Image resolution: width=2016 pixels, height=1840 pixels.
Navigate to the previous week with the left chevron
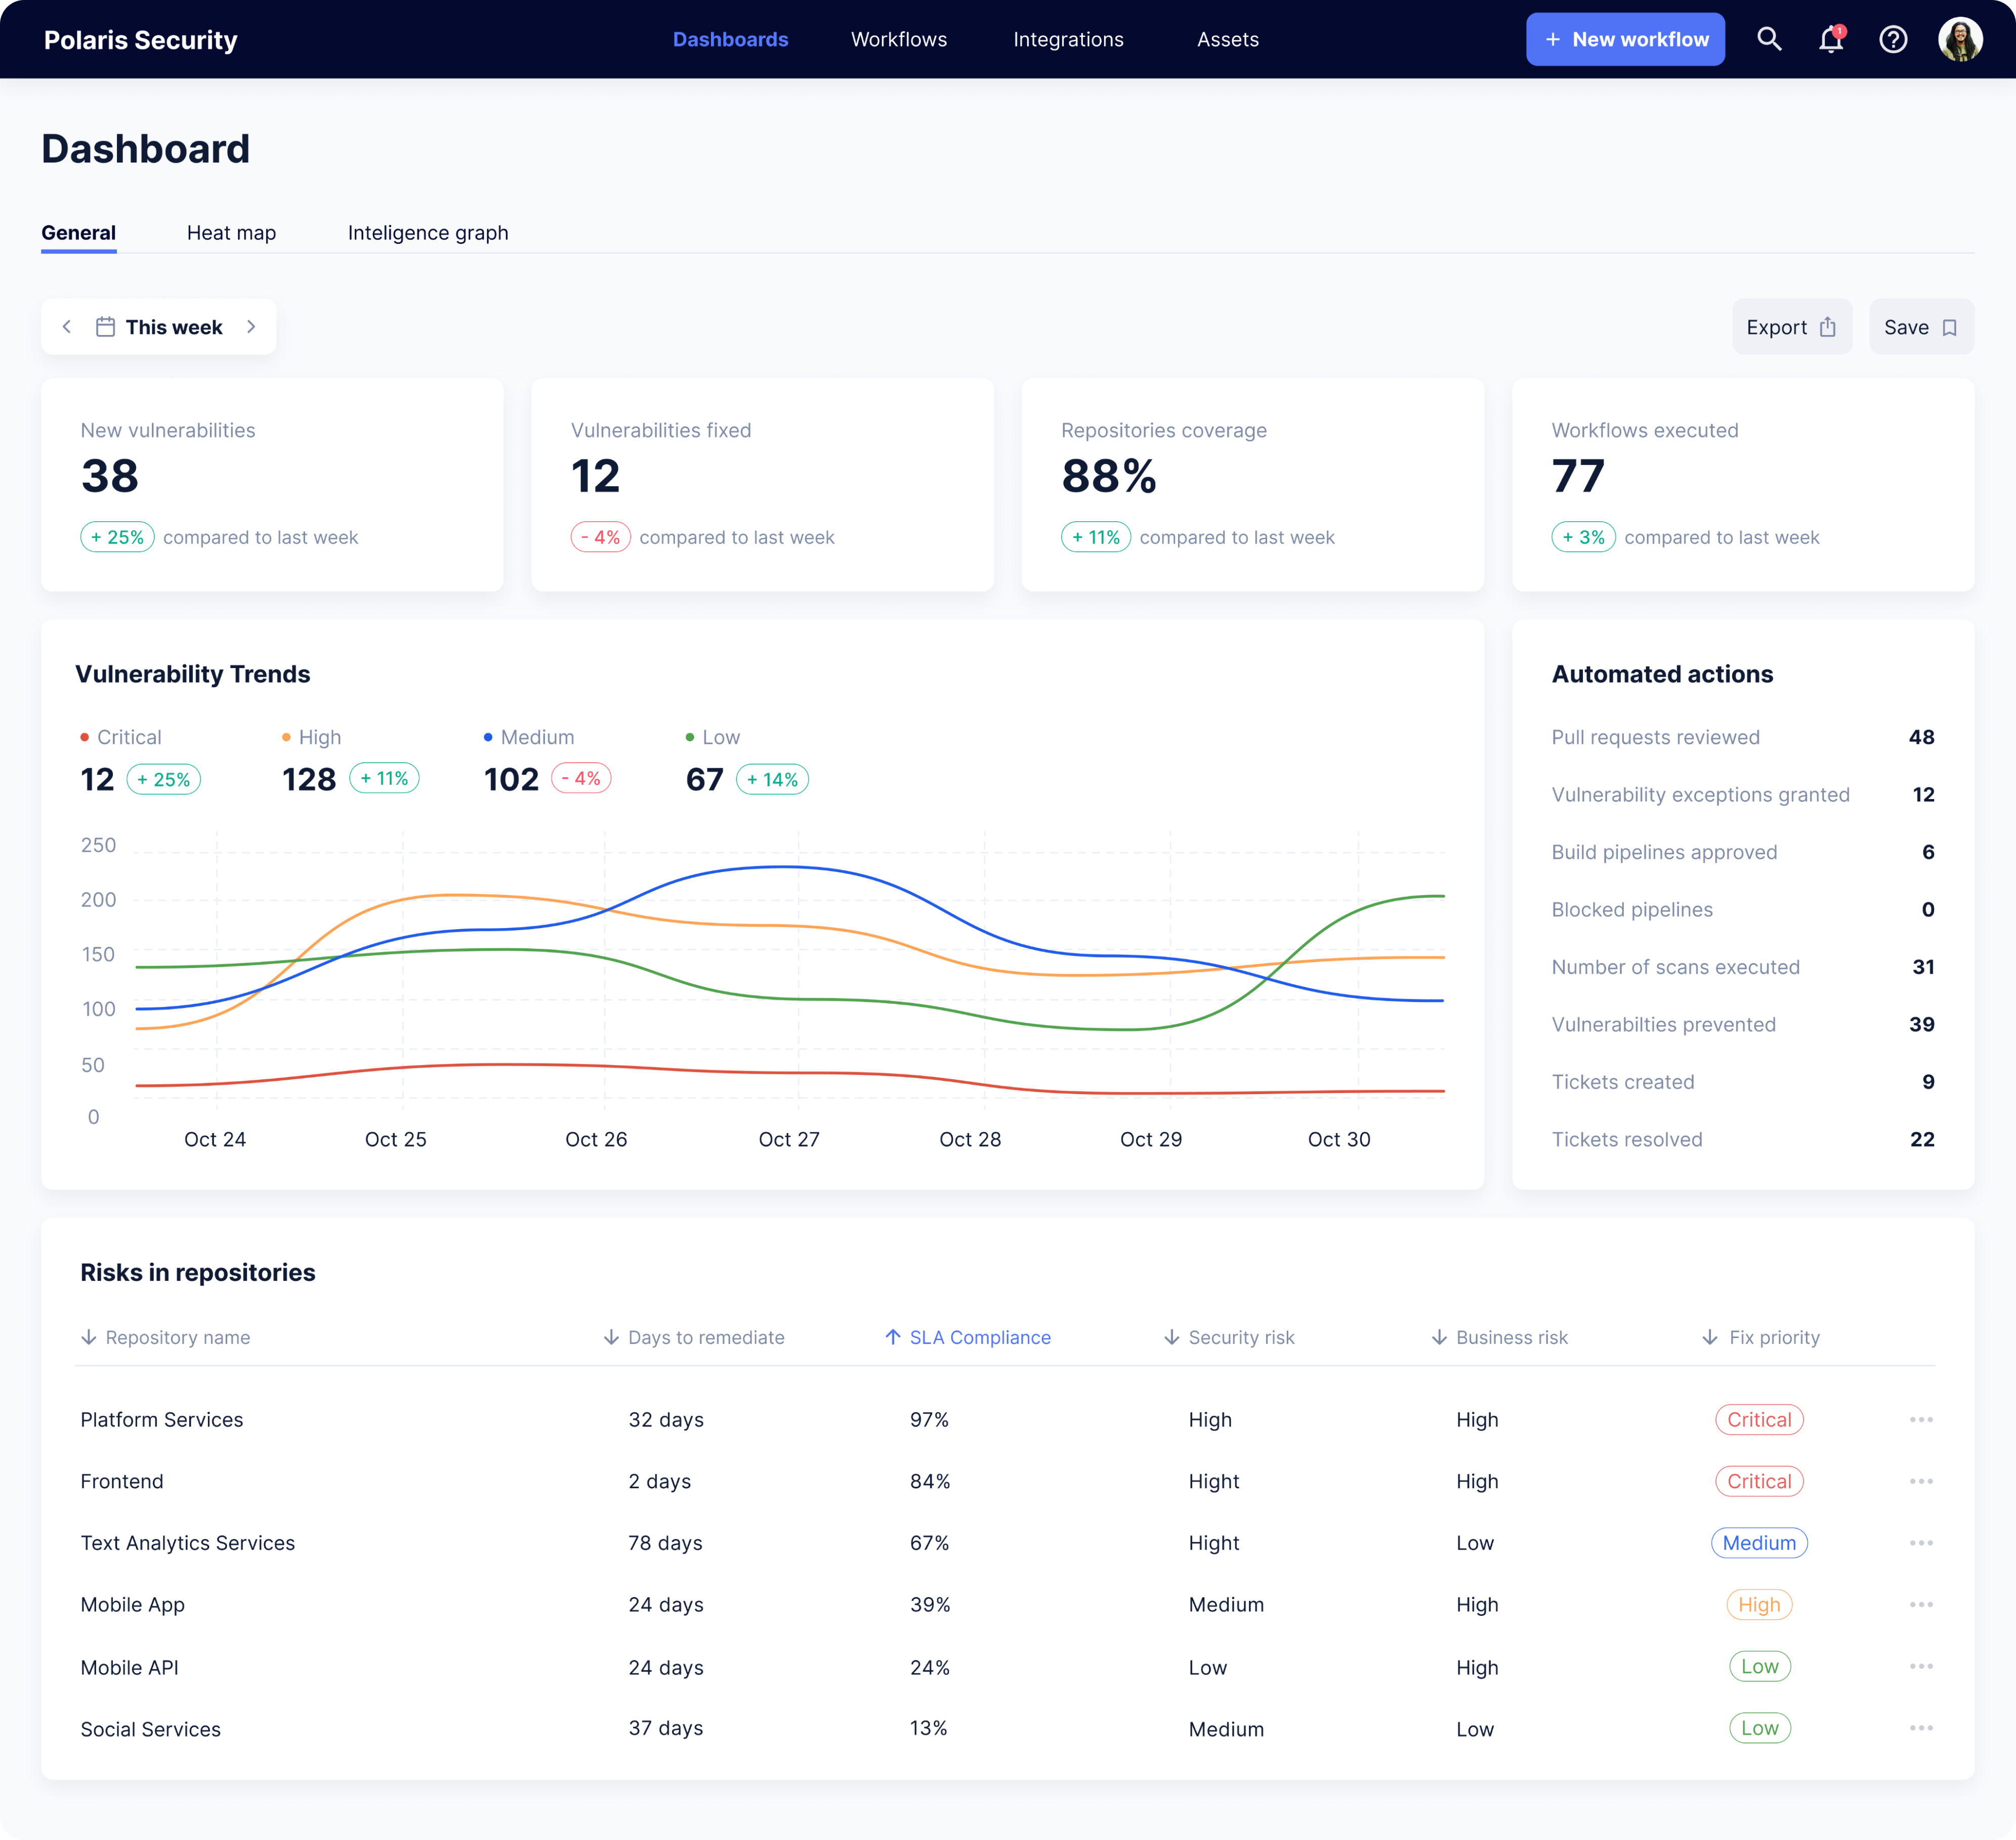point(67,326)
